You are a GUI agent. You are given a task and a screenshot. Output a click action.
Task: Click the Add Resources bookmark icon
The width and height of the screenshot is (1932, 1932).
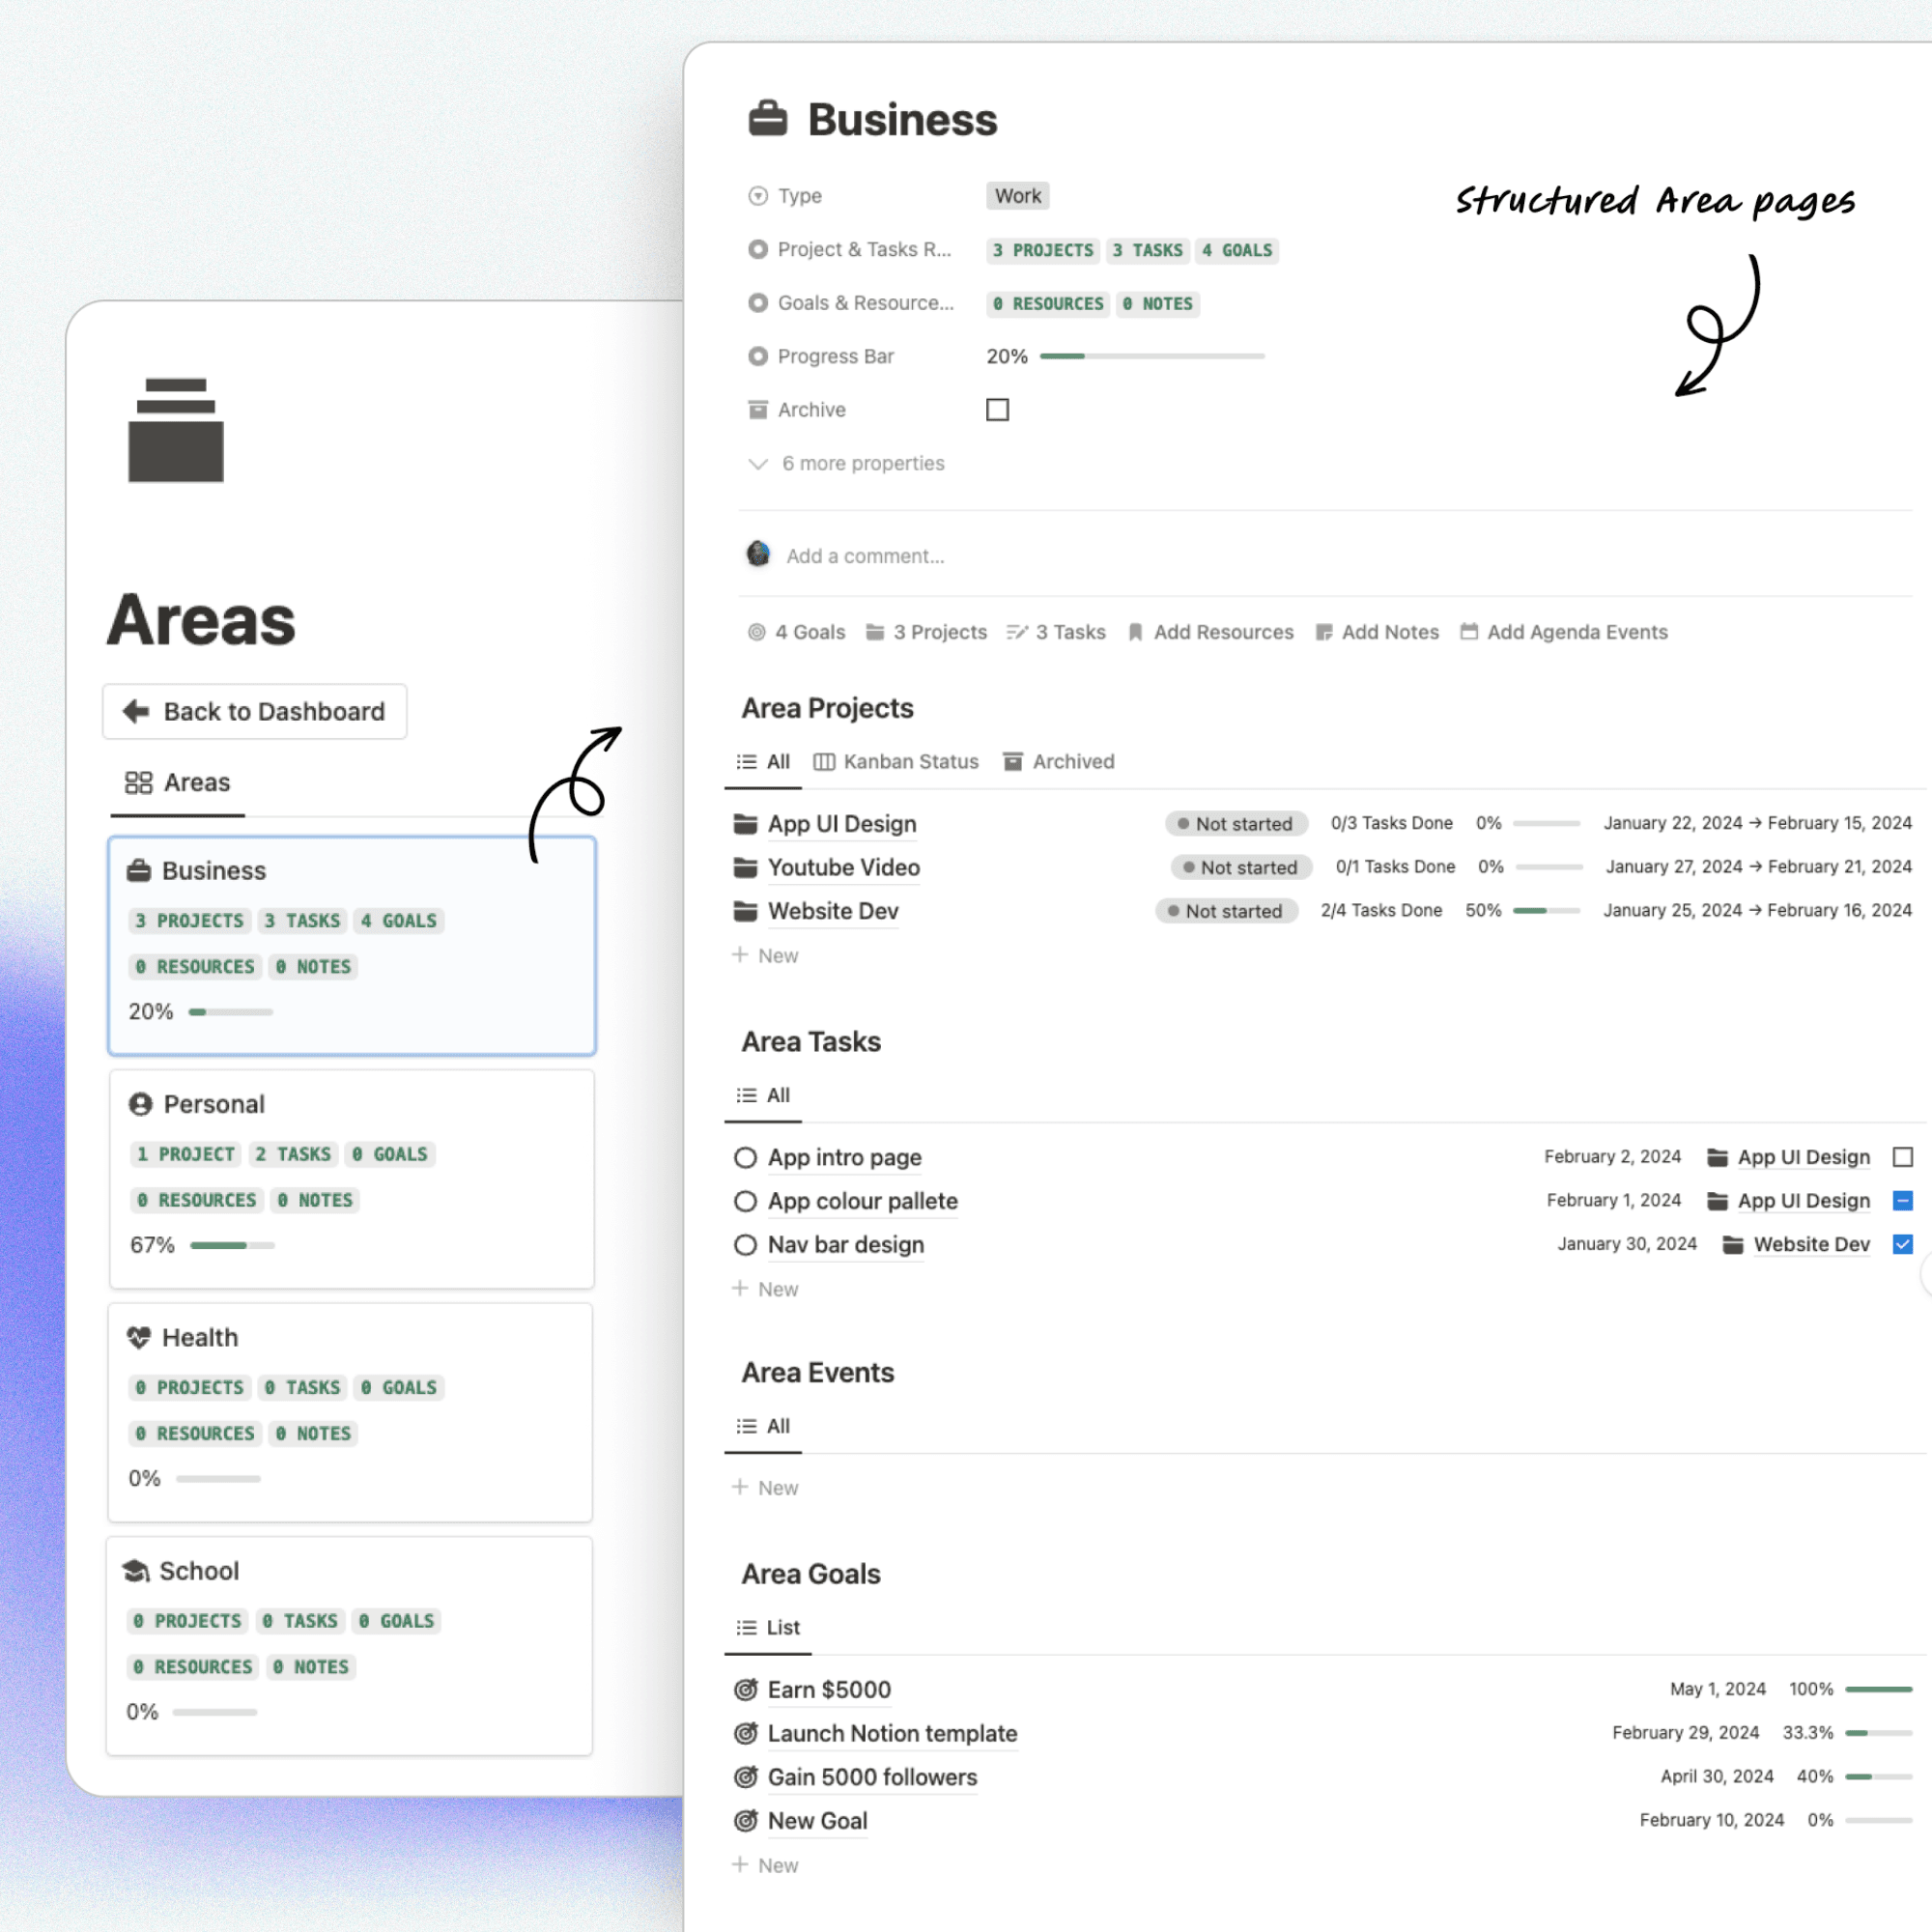click(x=1135, y=632)
